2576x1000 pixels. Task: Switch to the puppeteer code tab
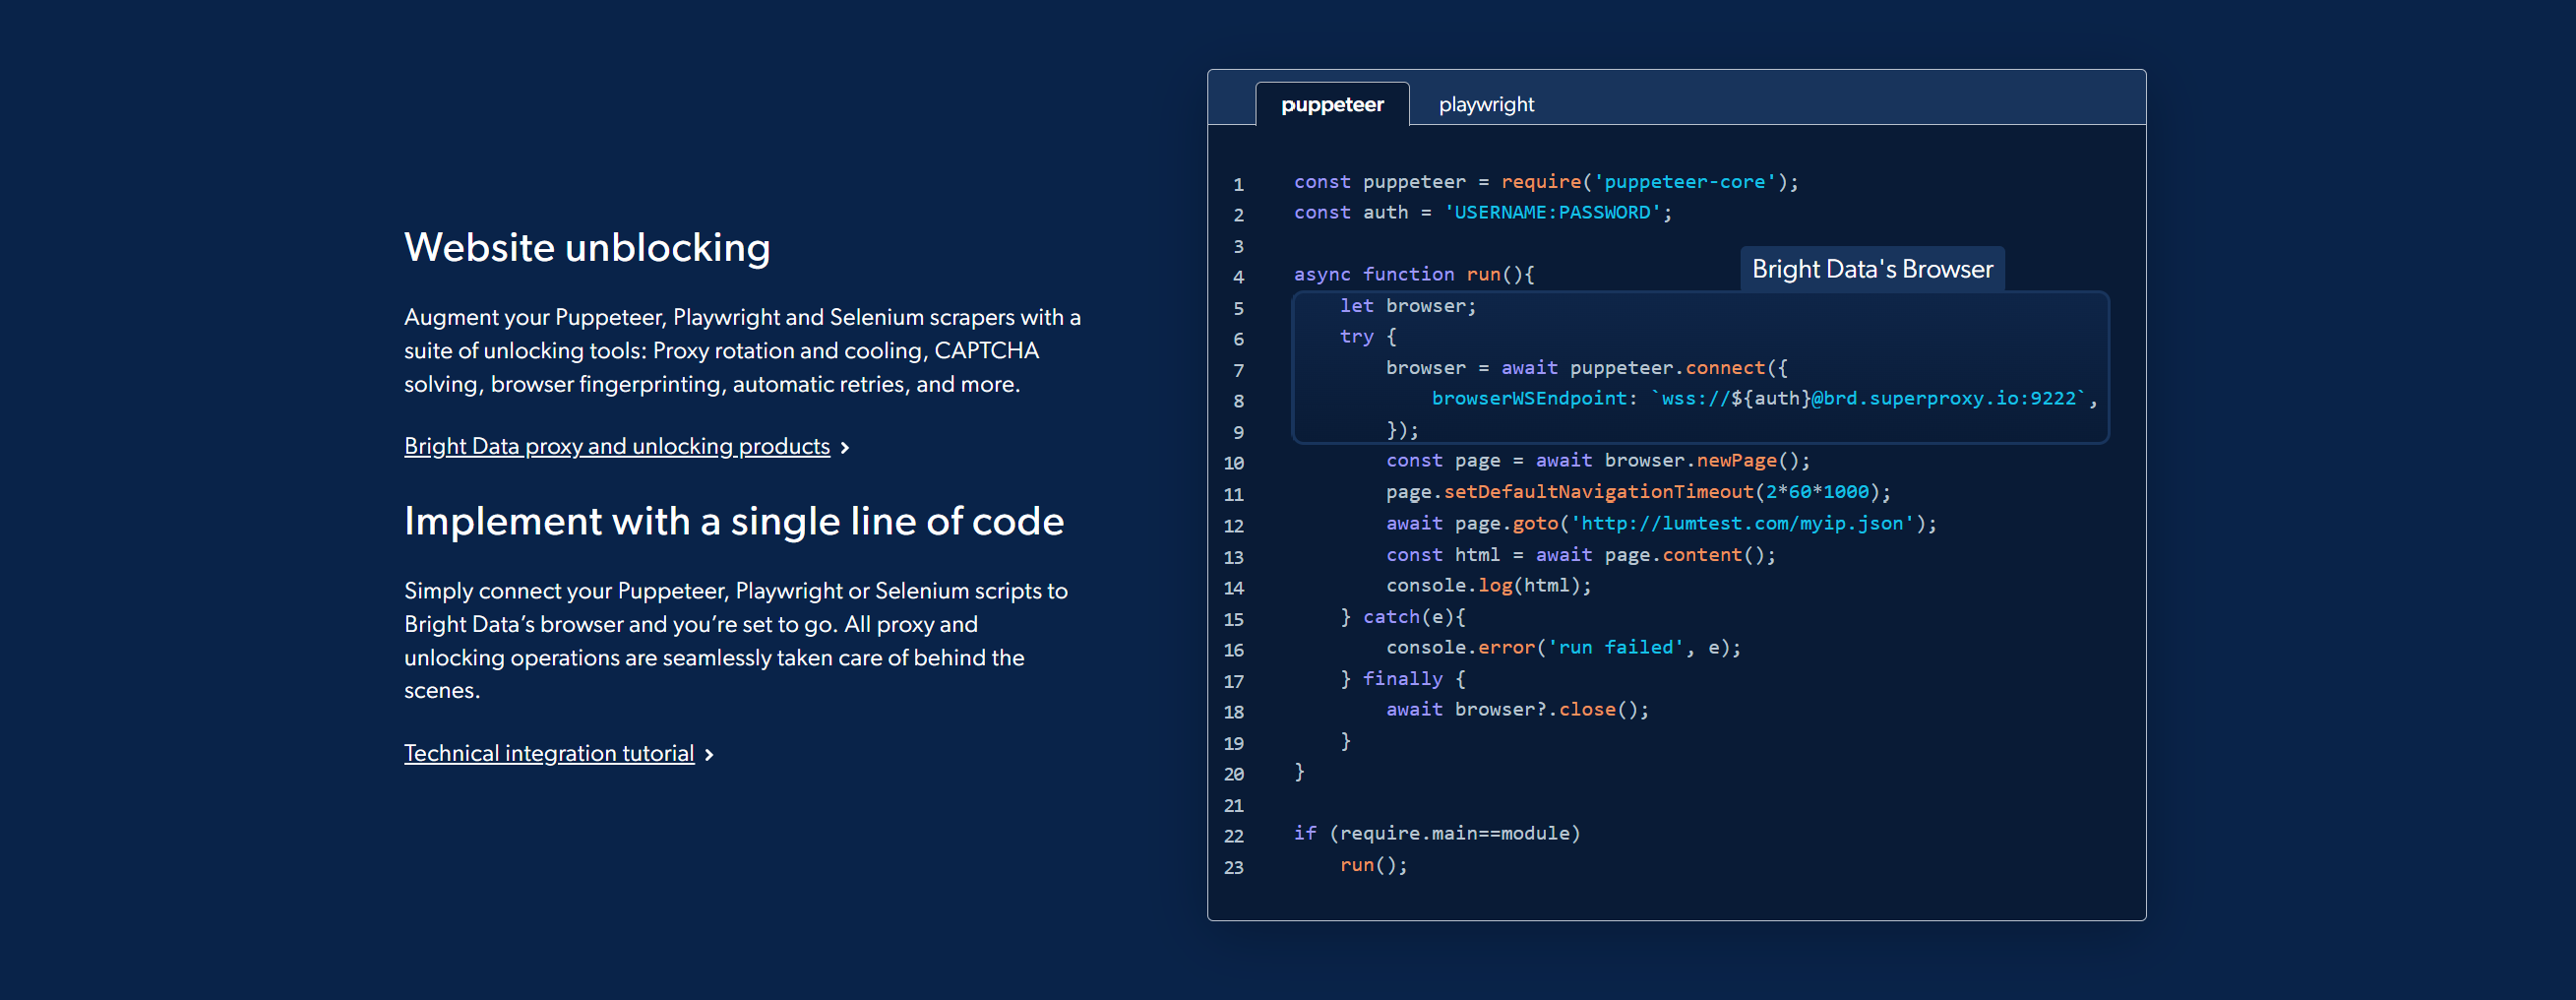(1331, 105)
